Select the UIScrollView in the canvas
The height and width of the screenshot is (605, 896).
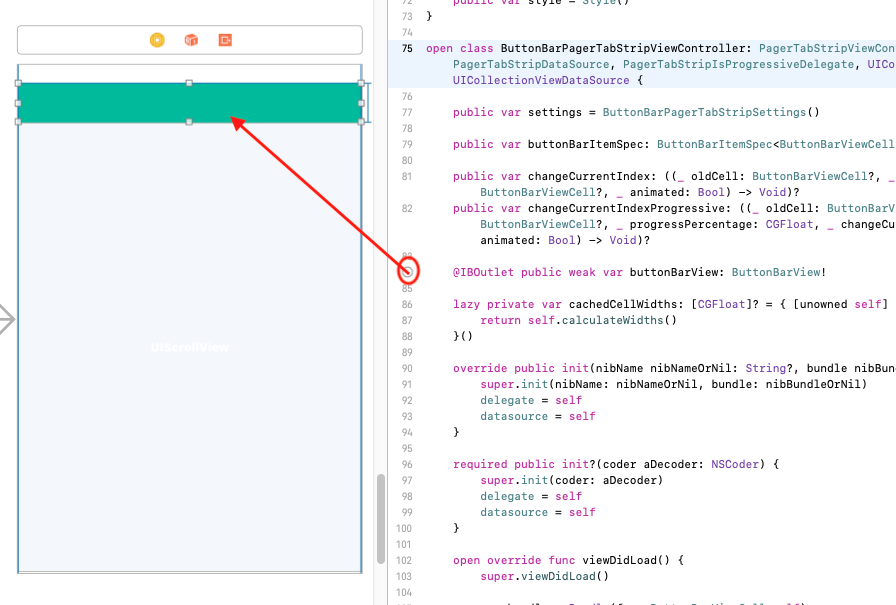point(190,347)
